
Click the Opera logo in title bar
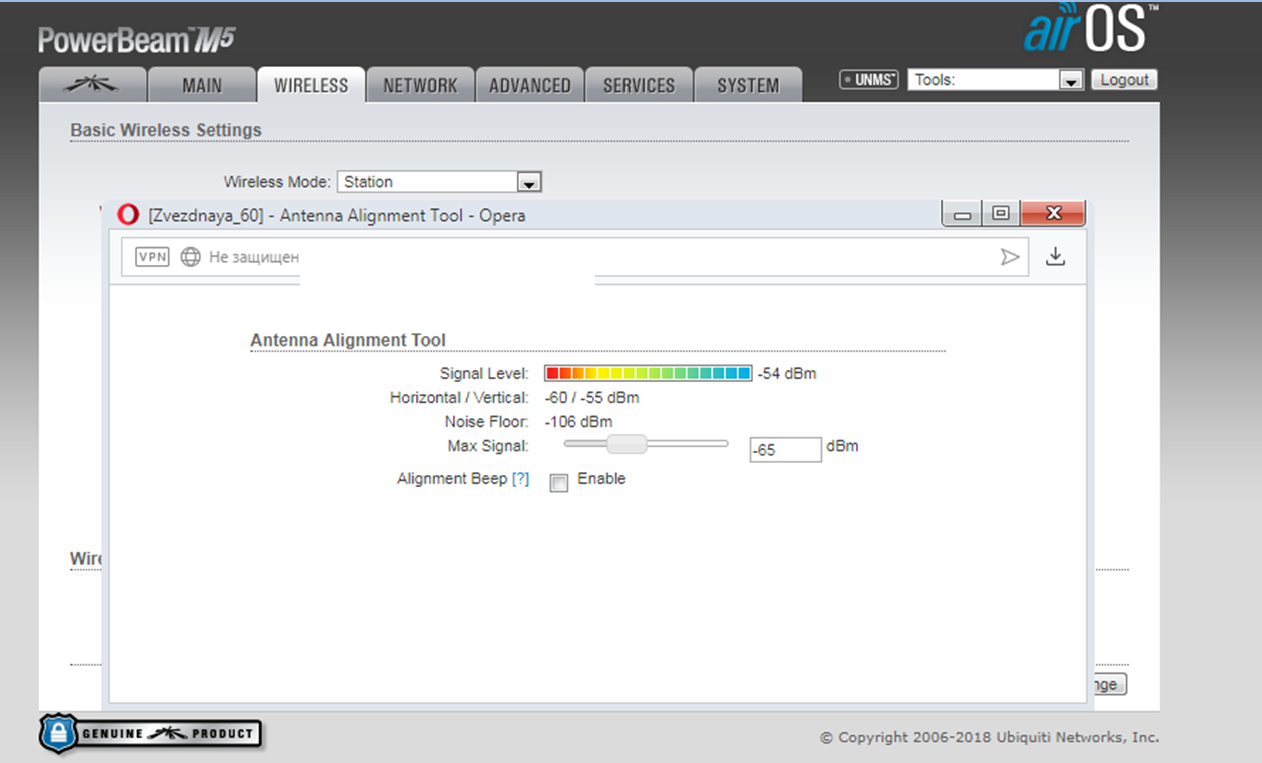click(128, 215)
